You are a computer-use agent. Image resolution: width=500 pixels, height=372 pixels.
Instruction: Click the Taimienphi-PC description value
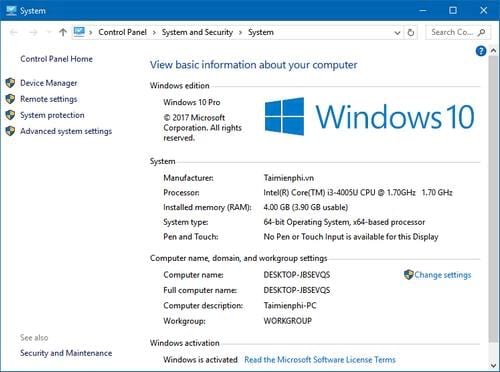(290, 306)
